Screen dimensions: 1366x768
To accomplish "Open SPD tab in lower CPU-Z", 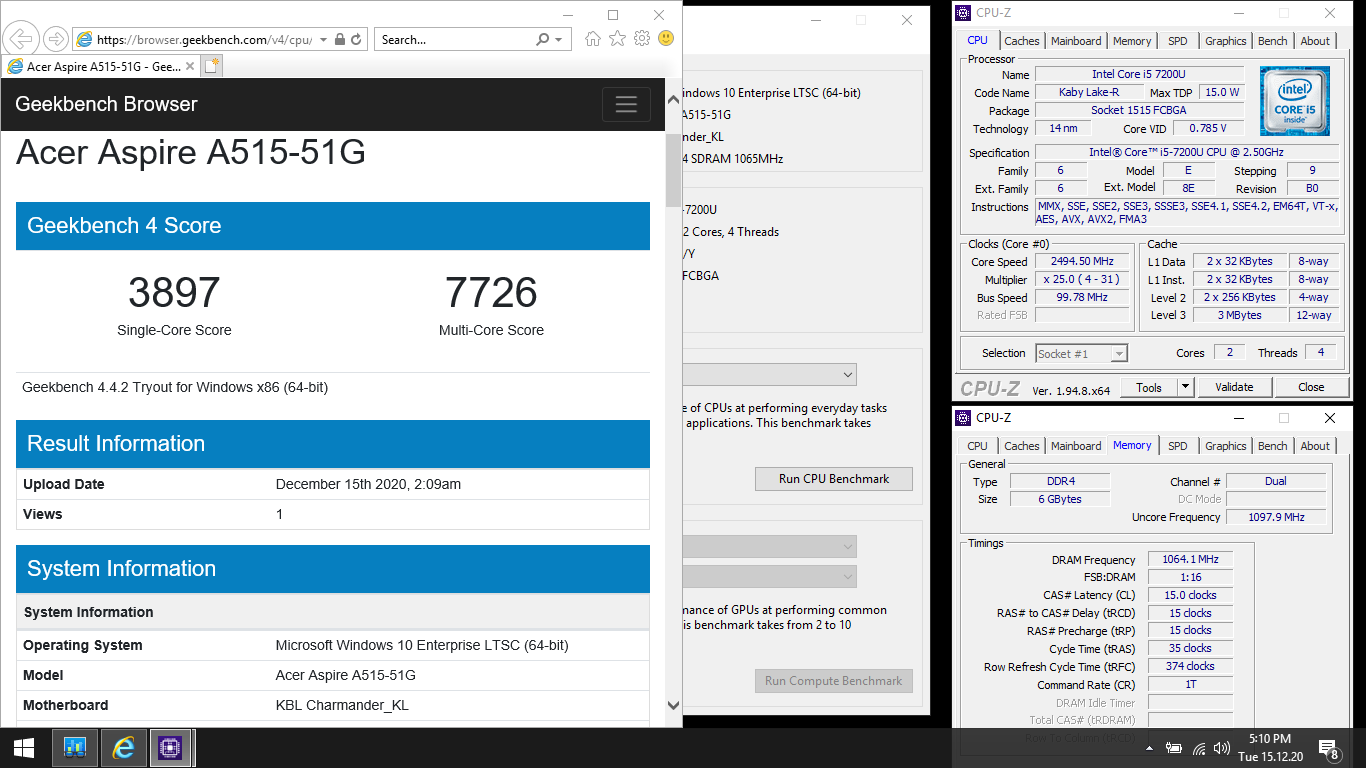I will tap(1178, 446).
